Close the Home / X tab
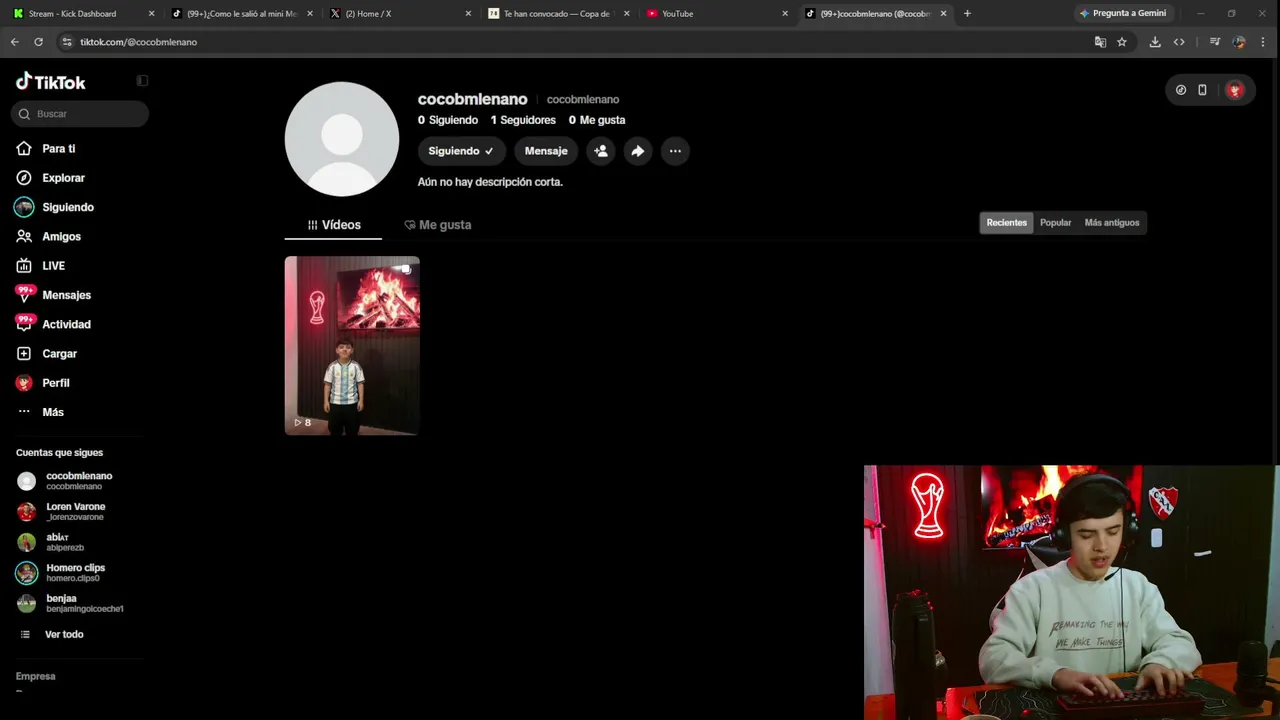The height and width of the screenshot is (720, 1280). (468, 14)
